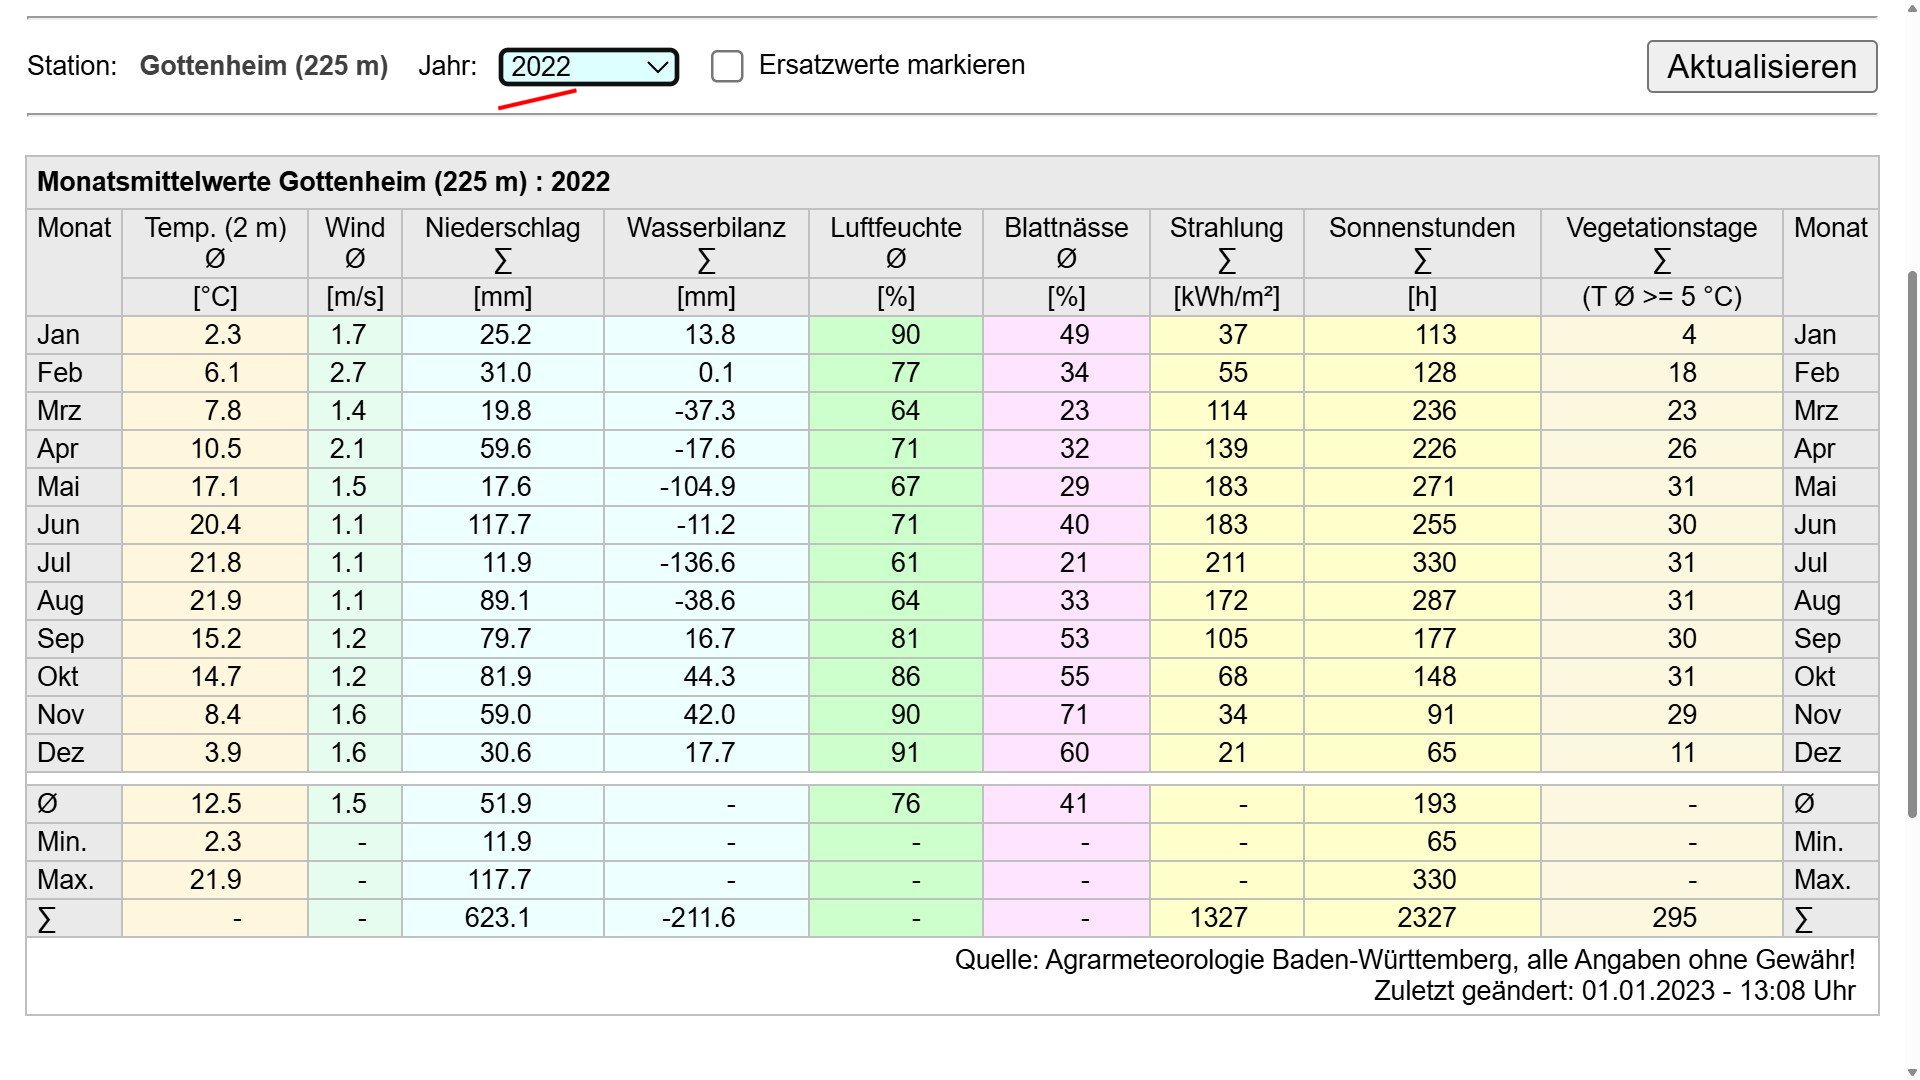Click the pink Blattnässe Nov cell 71
This screenshot has height=1080, width=1920.
(x=1073, y=715)
